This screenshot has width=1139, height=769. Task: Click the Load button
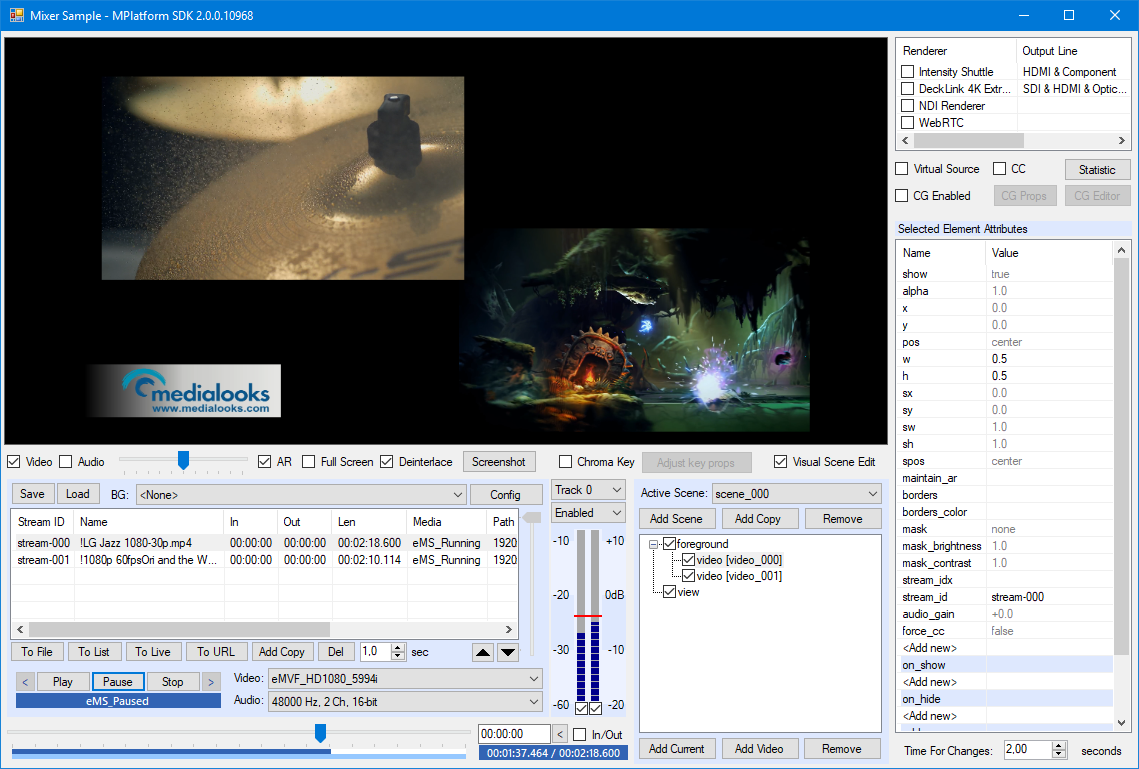tap(78, 495)
